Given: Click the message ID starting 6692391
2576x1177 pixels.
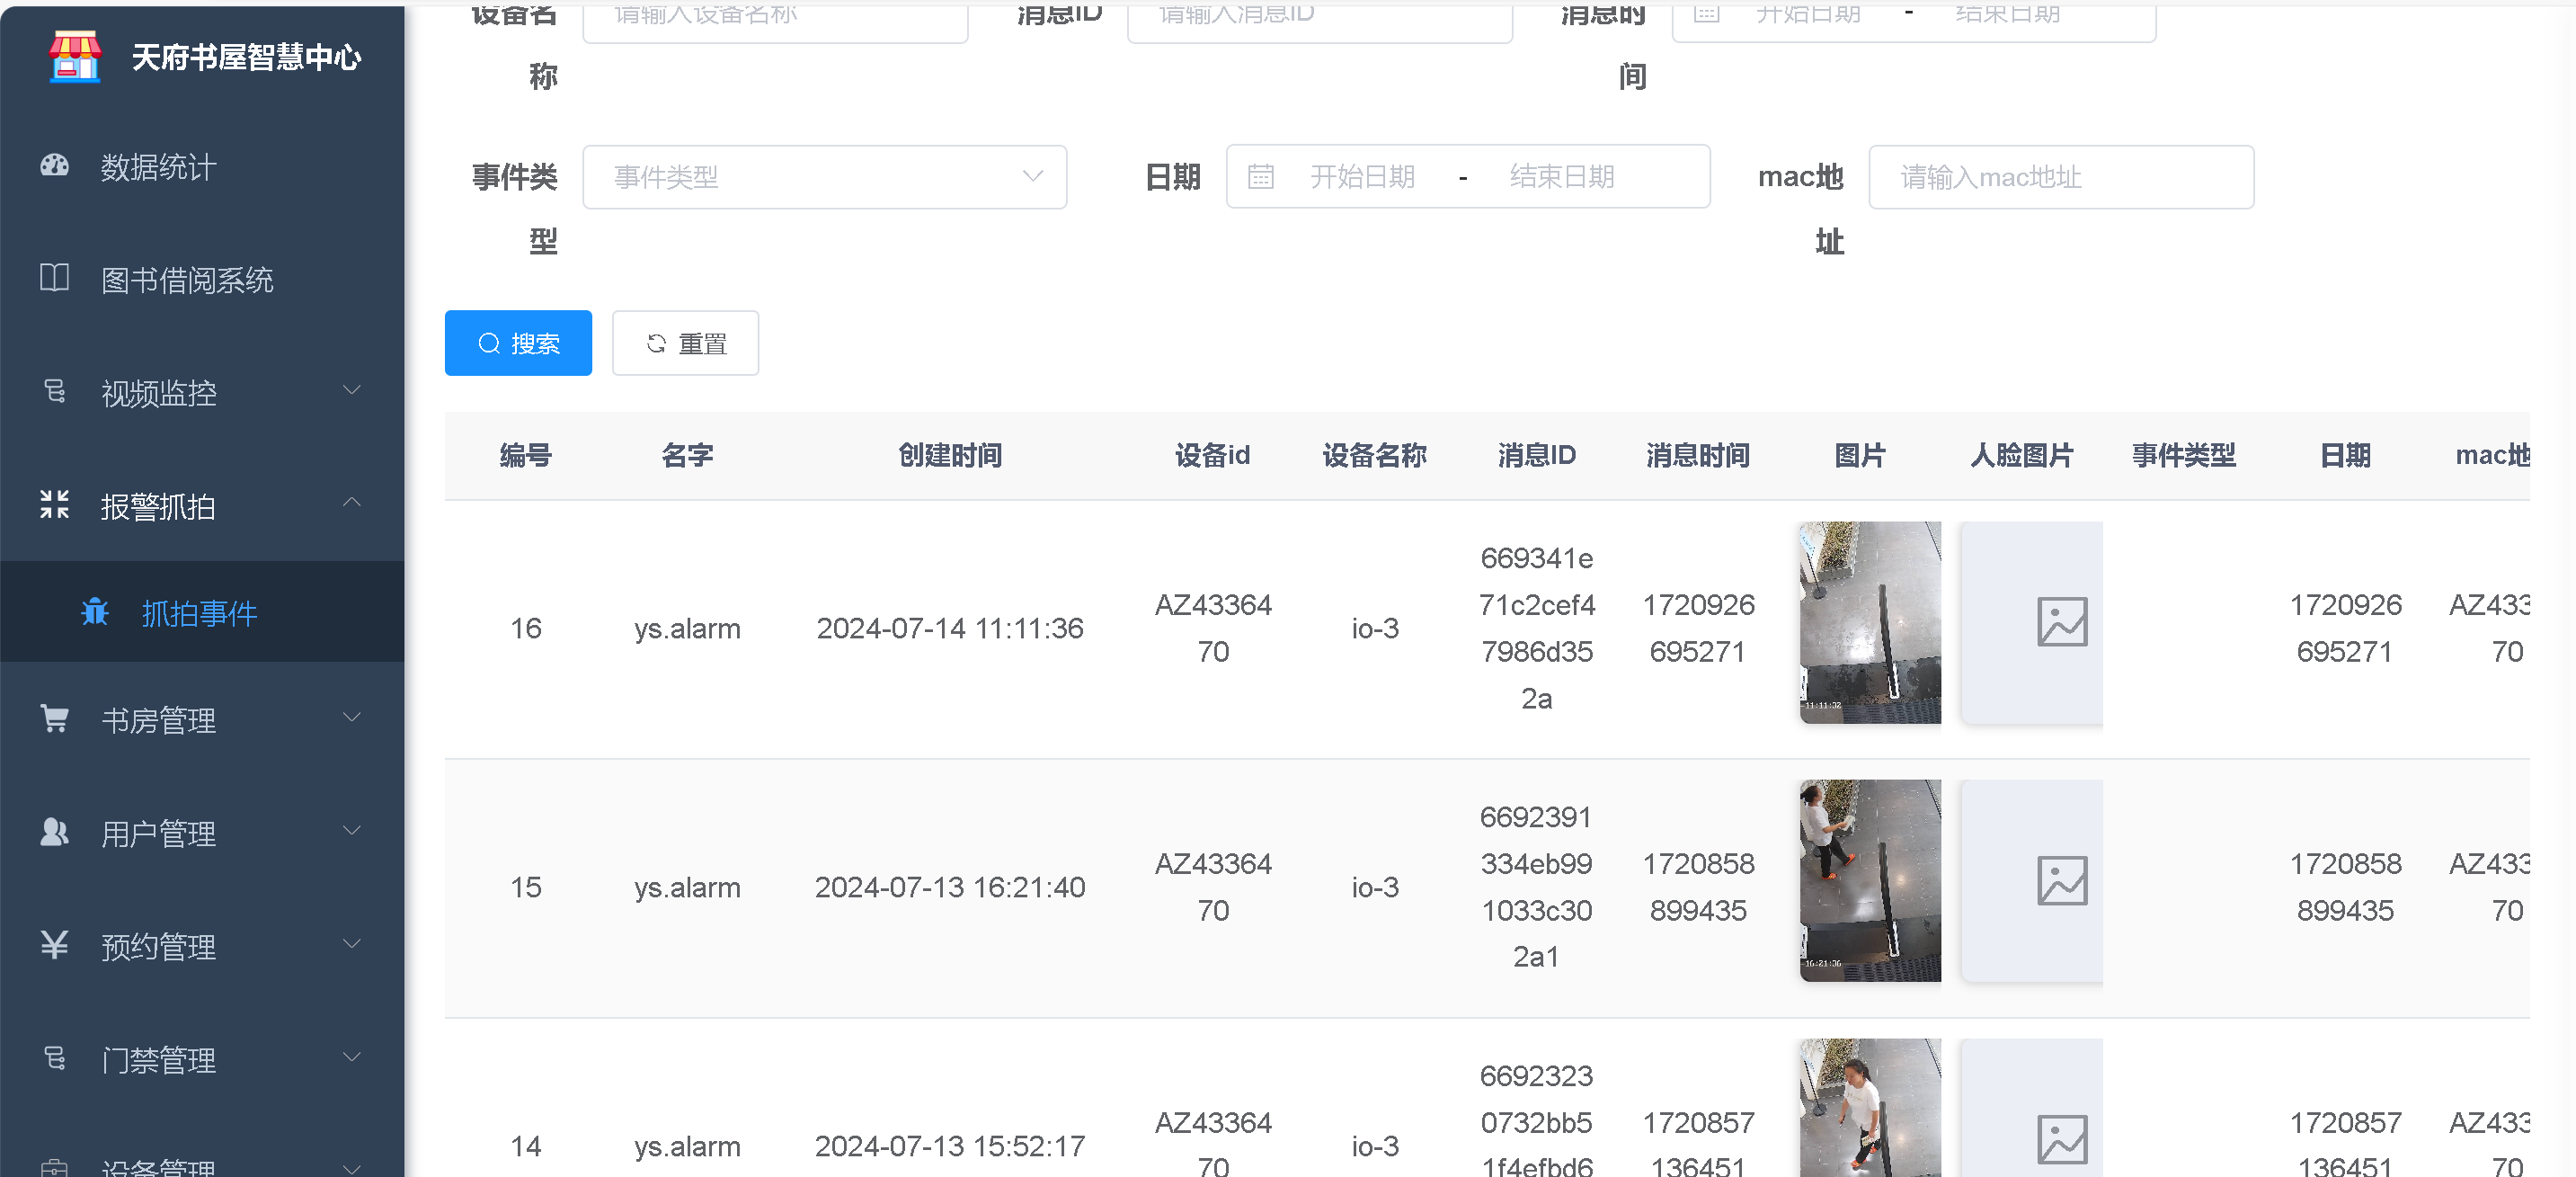Looking at the screenshot, I should [1536, 887].
